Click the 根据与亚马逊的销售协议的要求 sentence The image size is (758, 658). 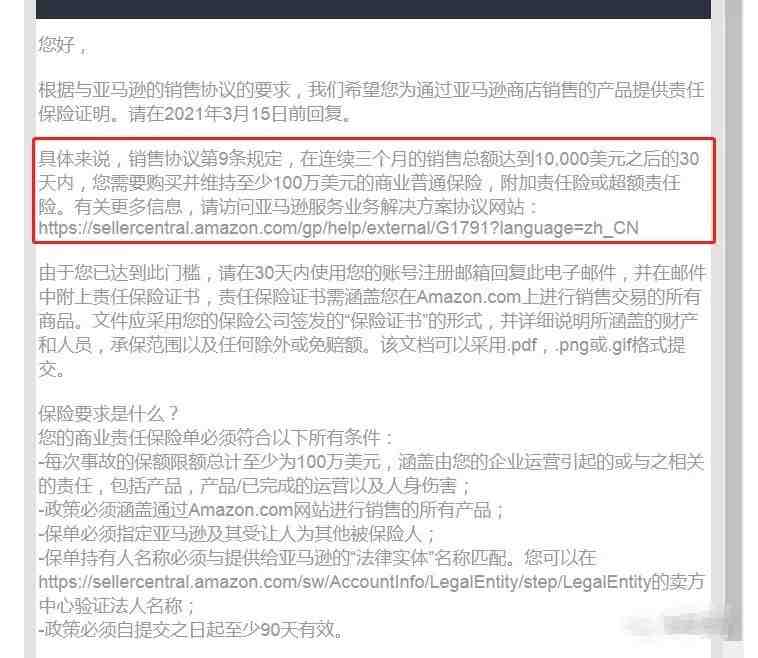tap(164, 90)
